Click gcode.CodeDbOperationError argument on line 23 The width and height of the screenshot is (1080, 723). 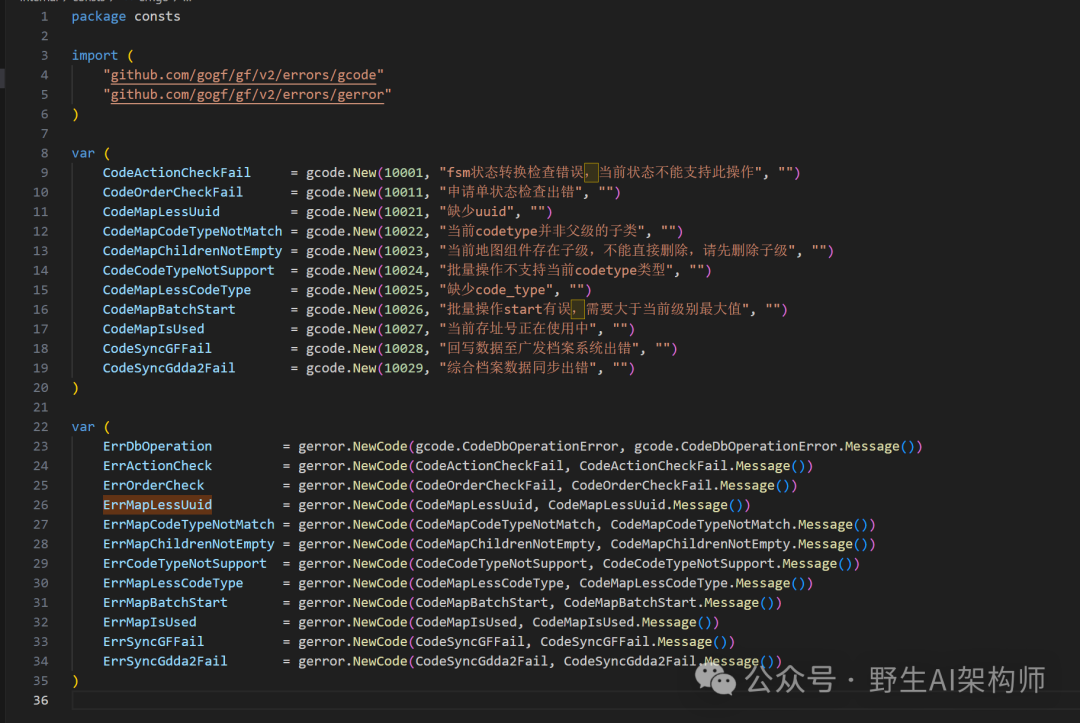click(x=517, y=446)
